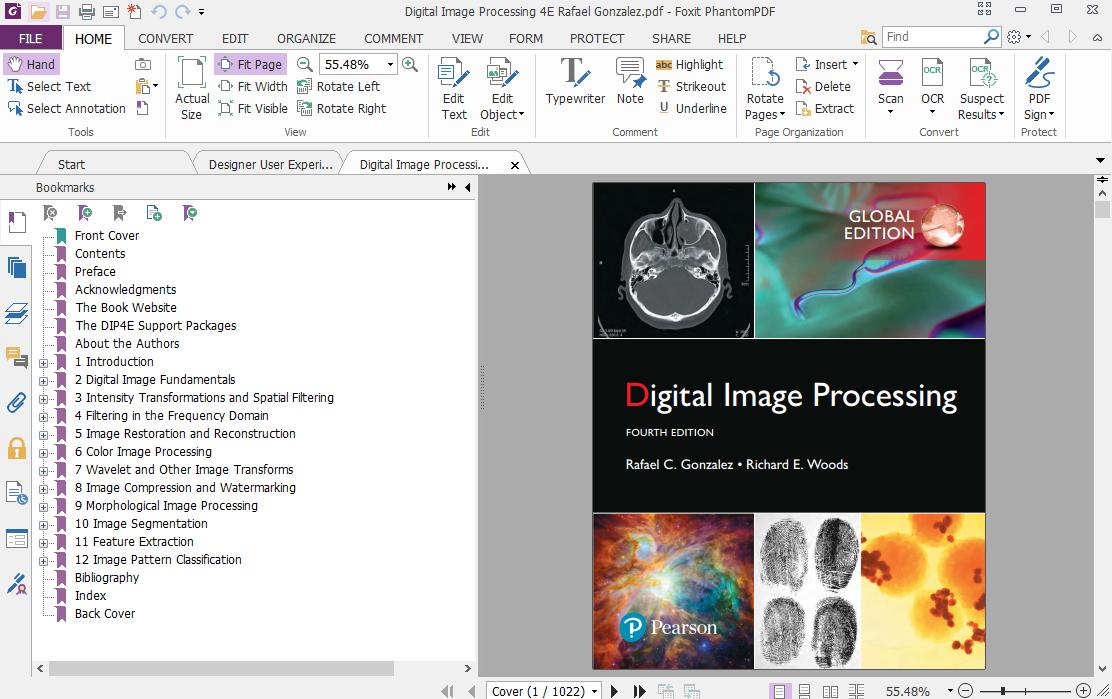Click the PDF Sign button
This screenshot has height=699, width=1112.
point(1039,89)
